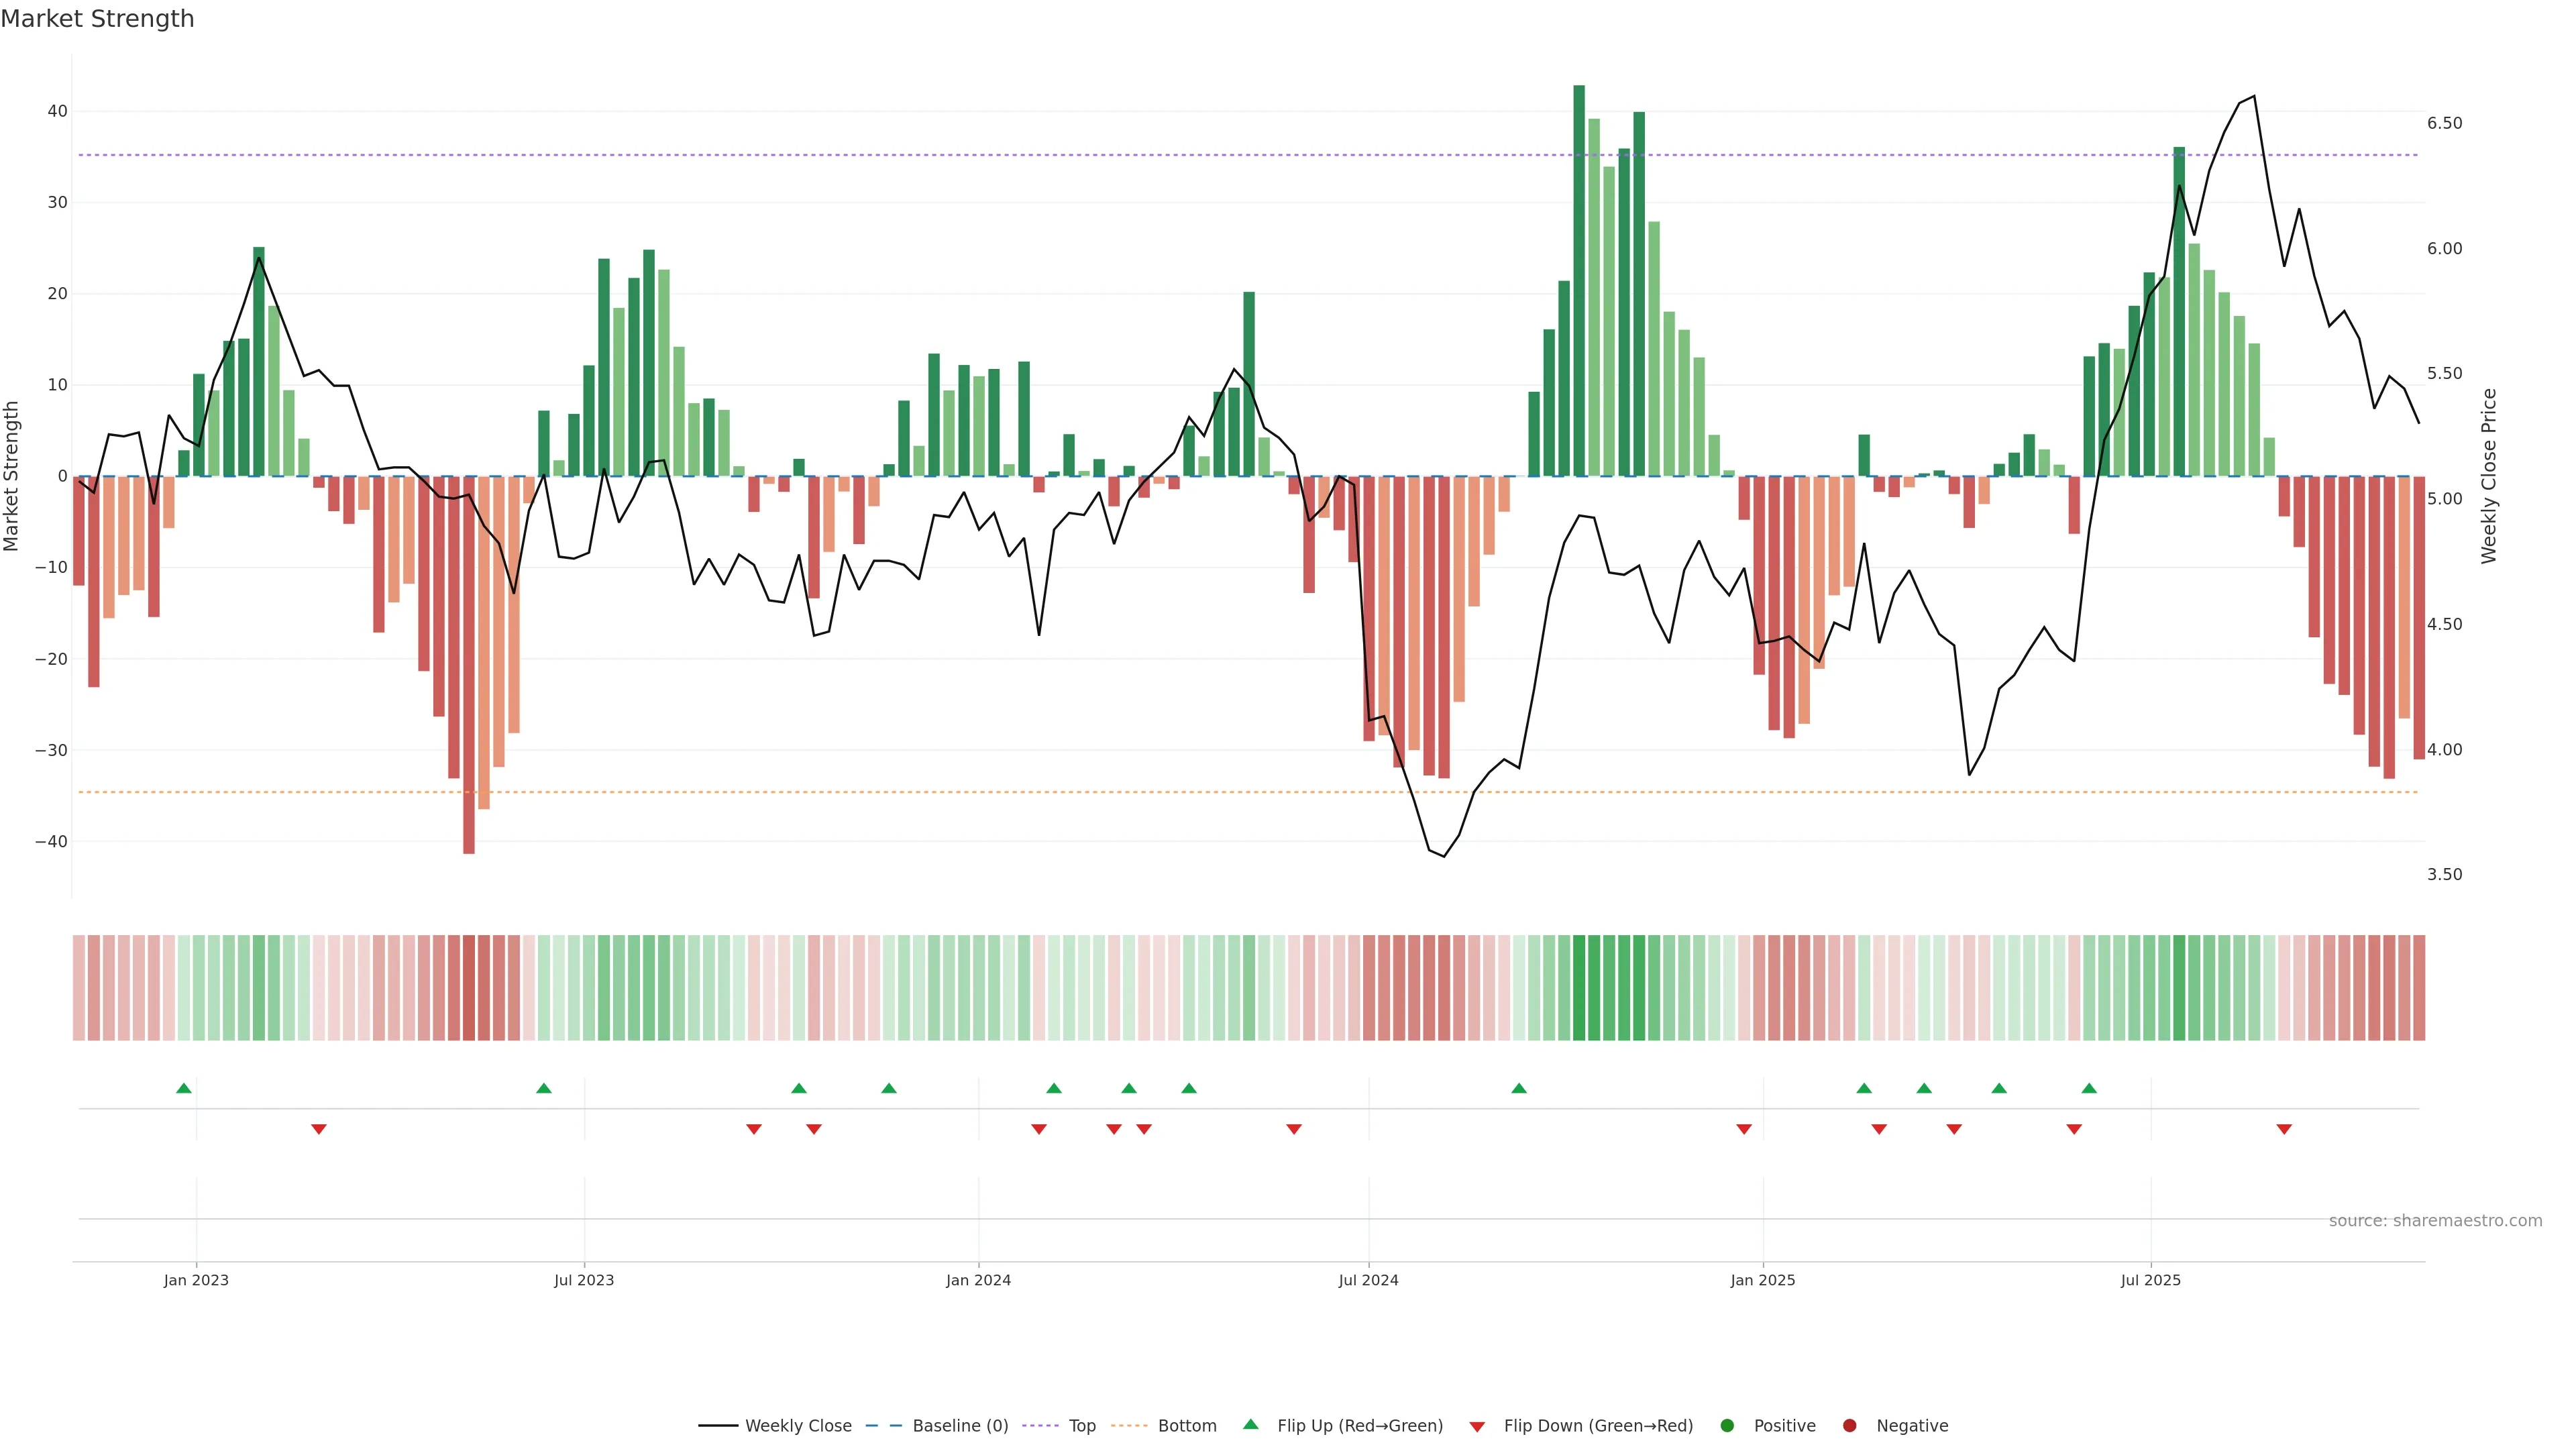Toggle the orange Bottom legend entry
This screenshot has height=1449, width=2576.
1164,1425
